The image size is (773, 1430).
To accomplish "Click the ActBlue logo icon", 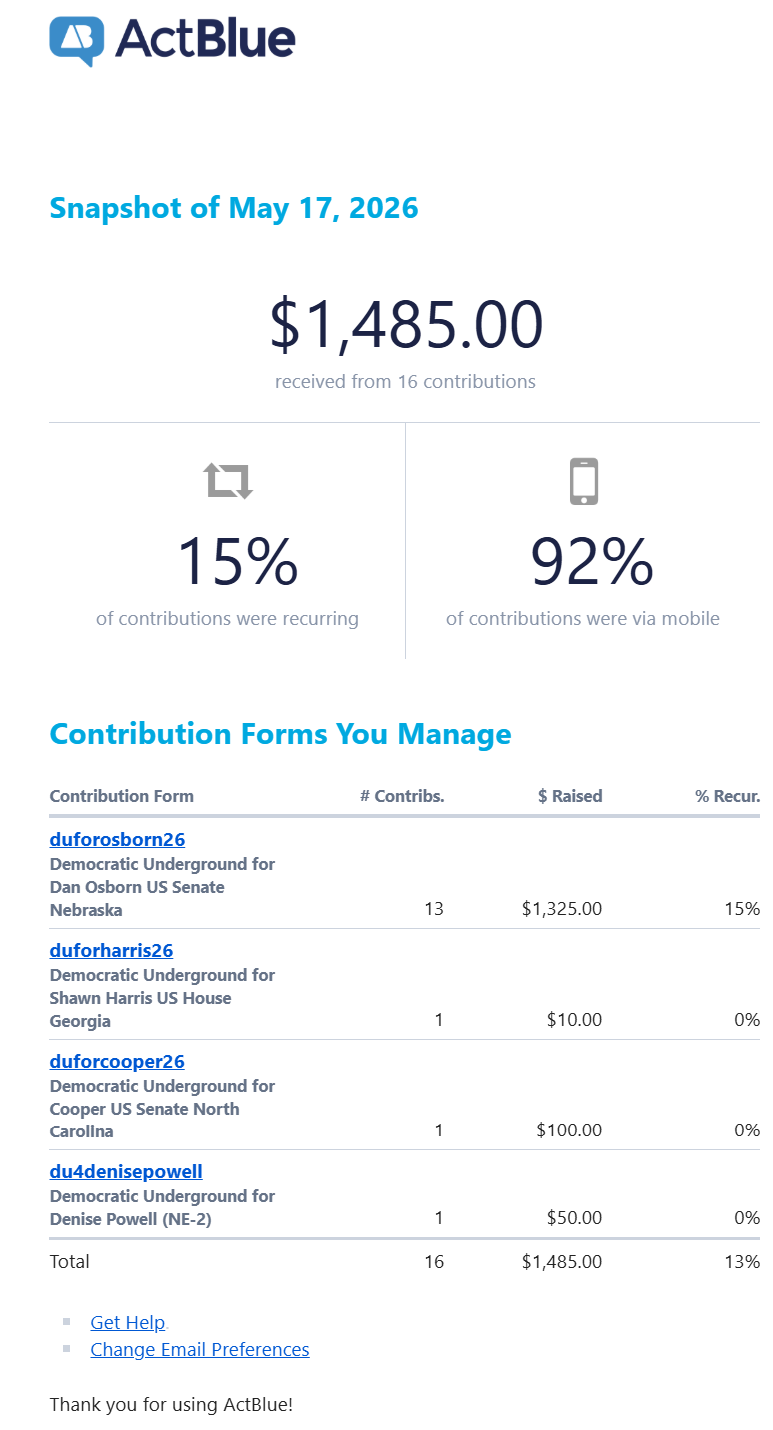I will click(x=77, y=41).
